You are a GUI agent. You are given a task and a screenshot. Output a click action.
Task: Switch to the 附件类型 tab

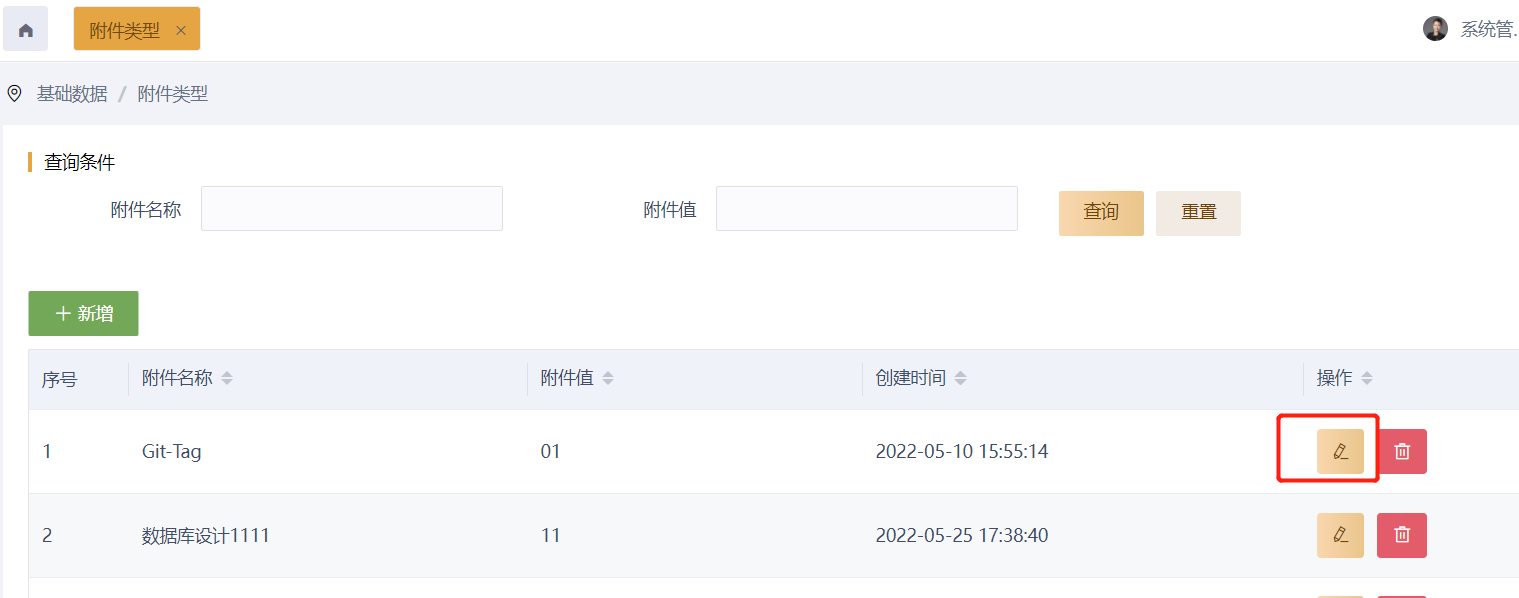[x=125, y=30]
